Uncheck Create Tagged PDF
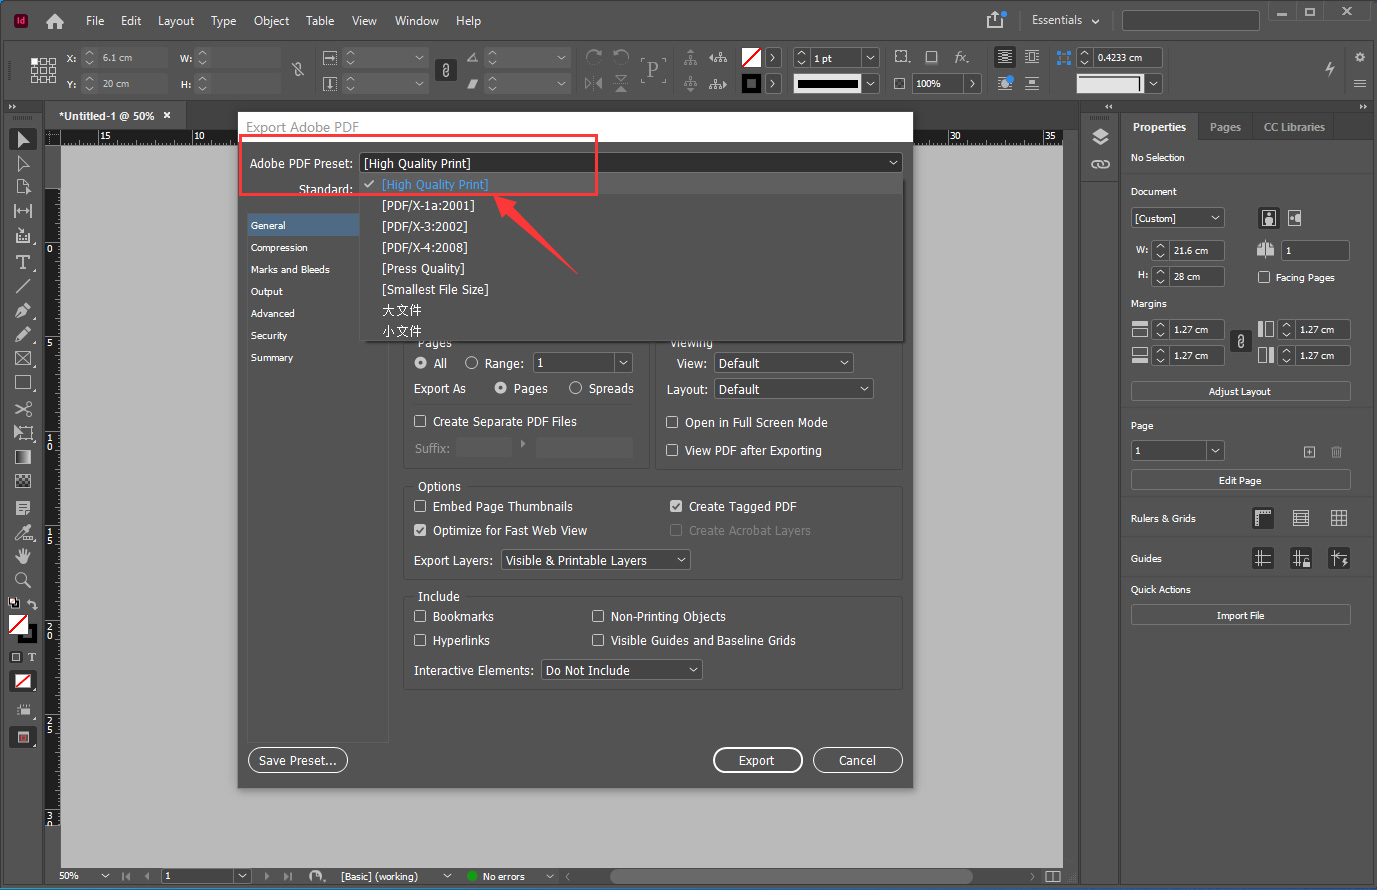Image resolution: width=1377 pixels, height=890 pixels. coord(676,506)
